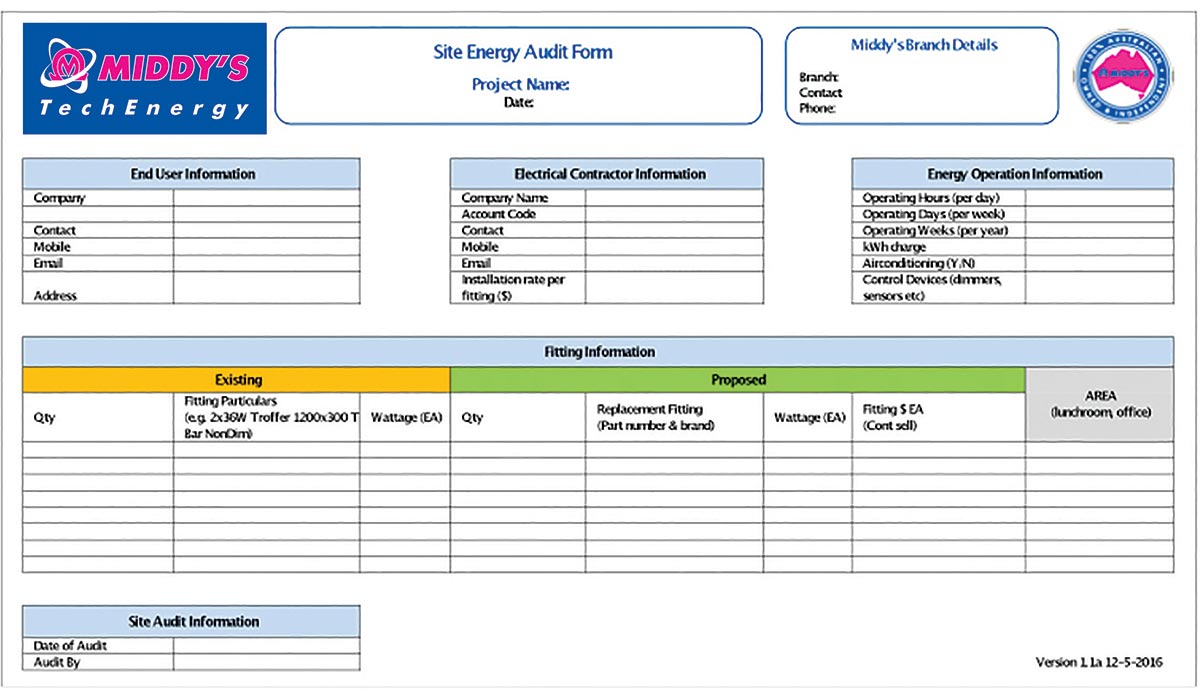Select the Energy Operation Information header

click(1013, 174)
